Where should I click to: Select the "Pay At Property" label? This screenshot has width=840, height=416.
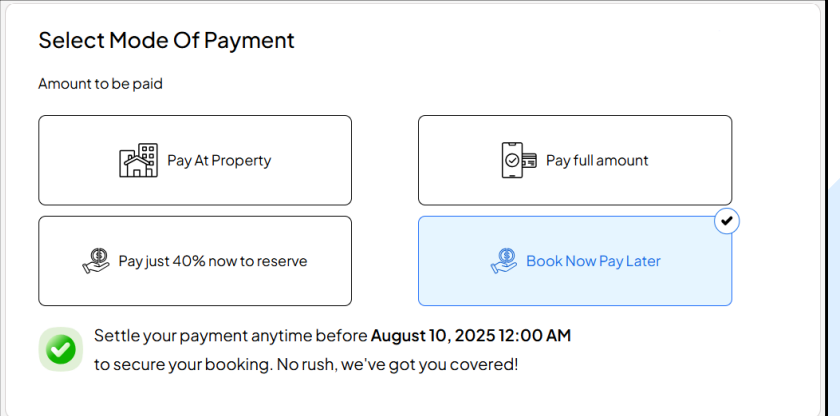pos(219,160)
